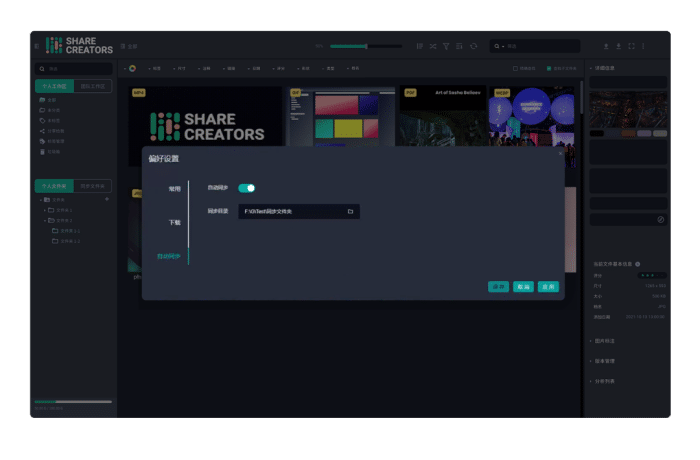Switch to 个人文件夹 tab
The width and height of the screenshot is (700, 460).
[54, 186]
